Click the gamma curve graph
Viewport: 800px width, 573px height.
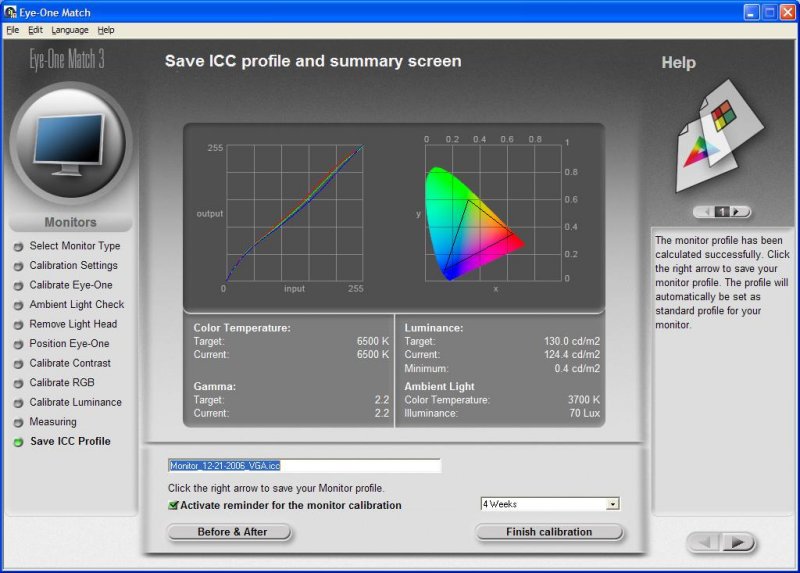(294, 213)
